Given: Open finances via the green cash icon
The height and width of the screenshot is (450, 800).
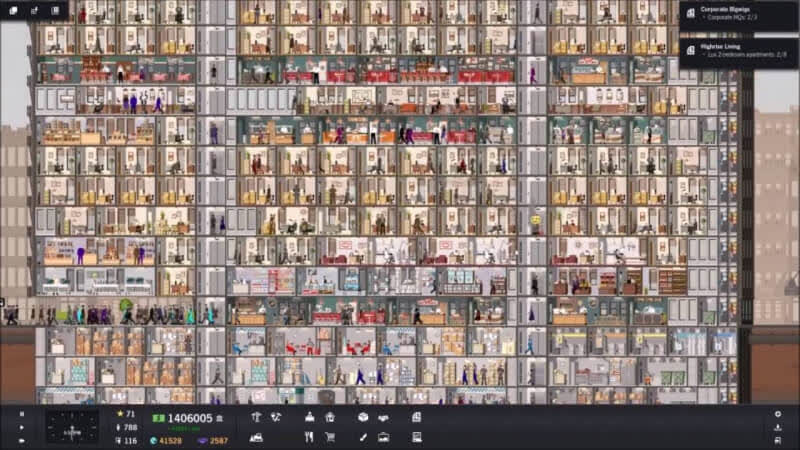Looking at the screenshot, I should pos(158,418).
